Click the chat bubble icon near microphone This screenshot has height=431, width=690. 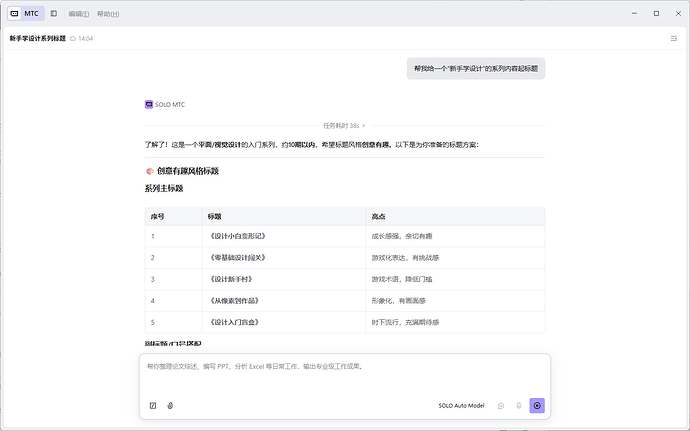pyautogui.click(x=501, y=405)
